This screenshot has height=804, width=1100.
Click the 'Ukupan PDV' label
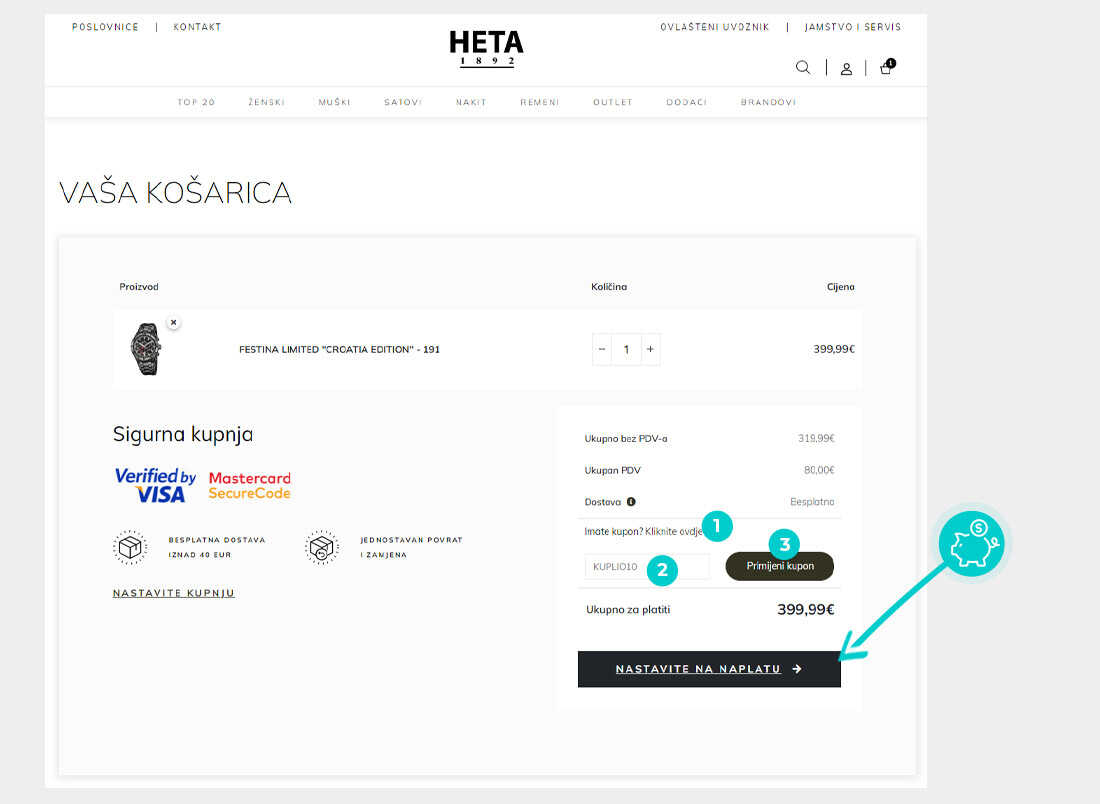[612, 470]
